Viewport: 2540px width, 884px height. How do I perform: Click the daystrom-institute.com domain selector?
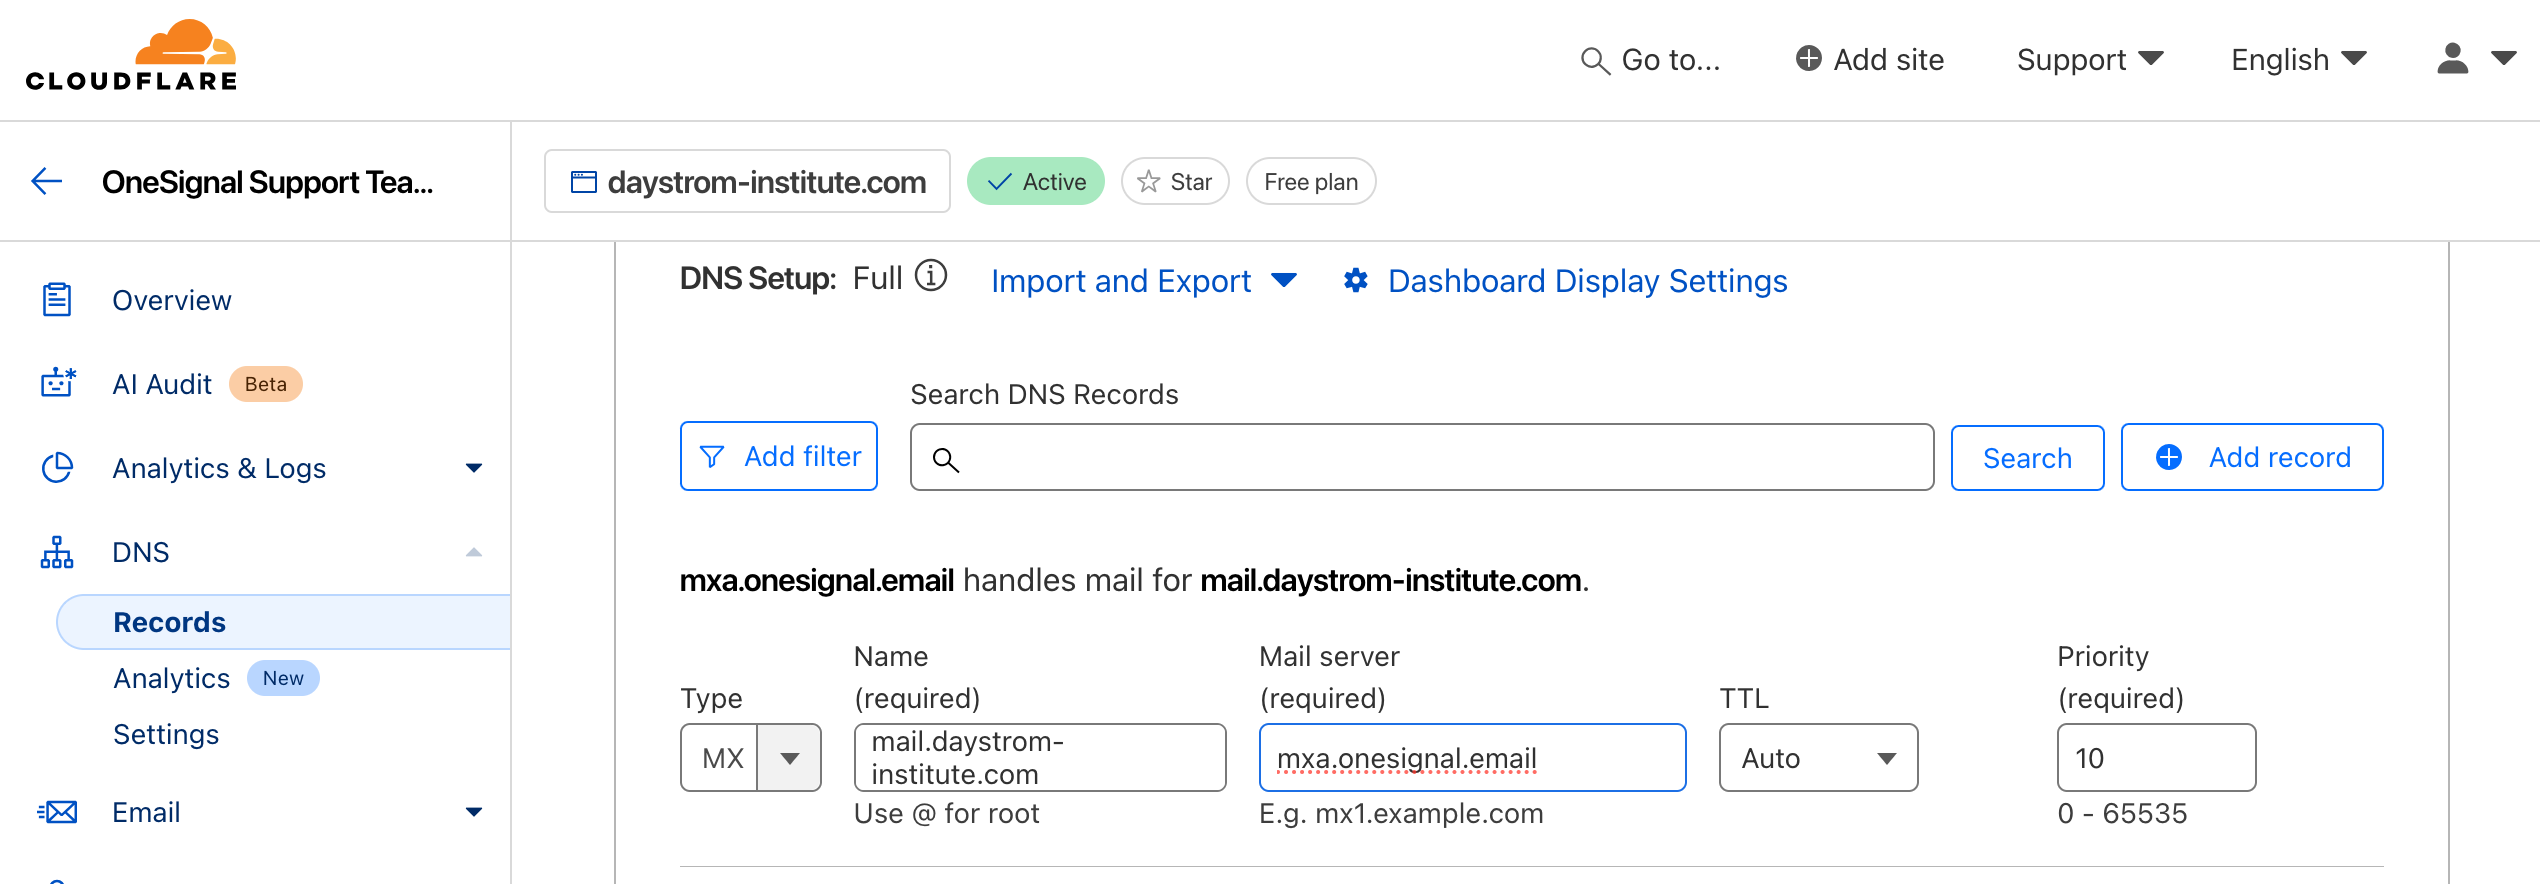pyautogui.click(x=747, y=181)
